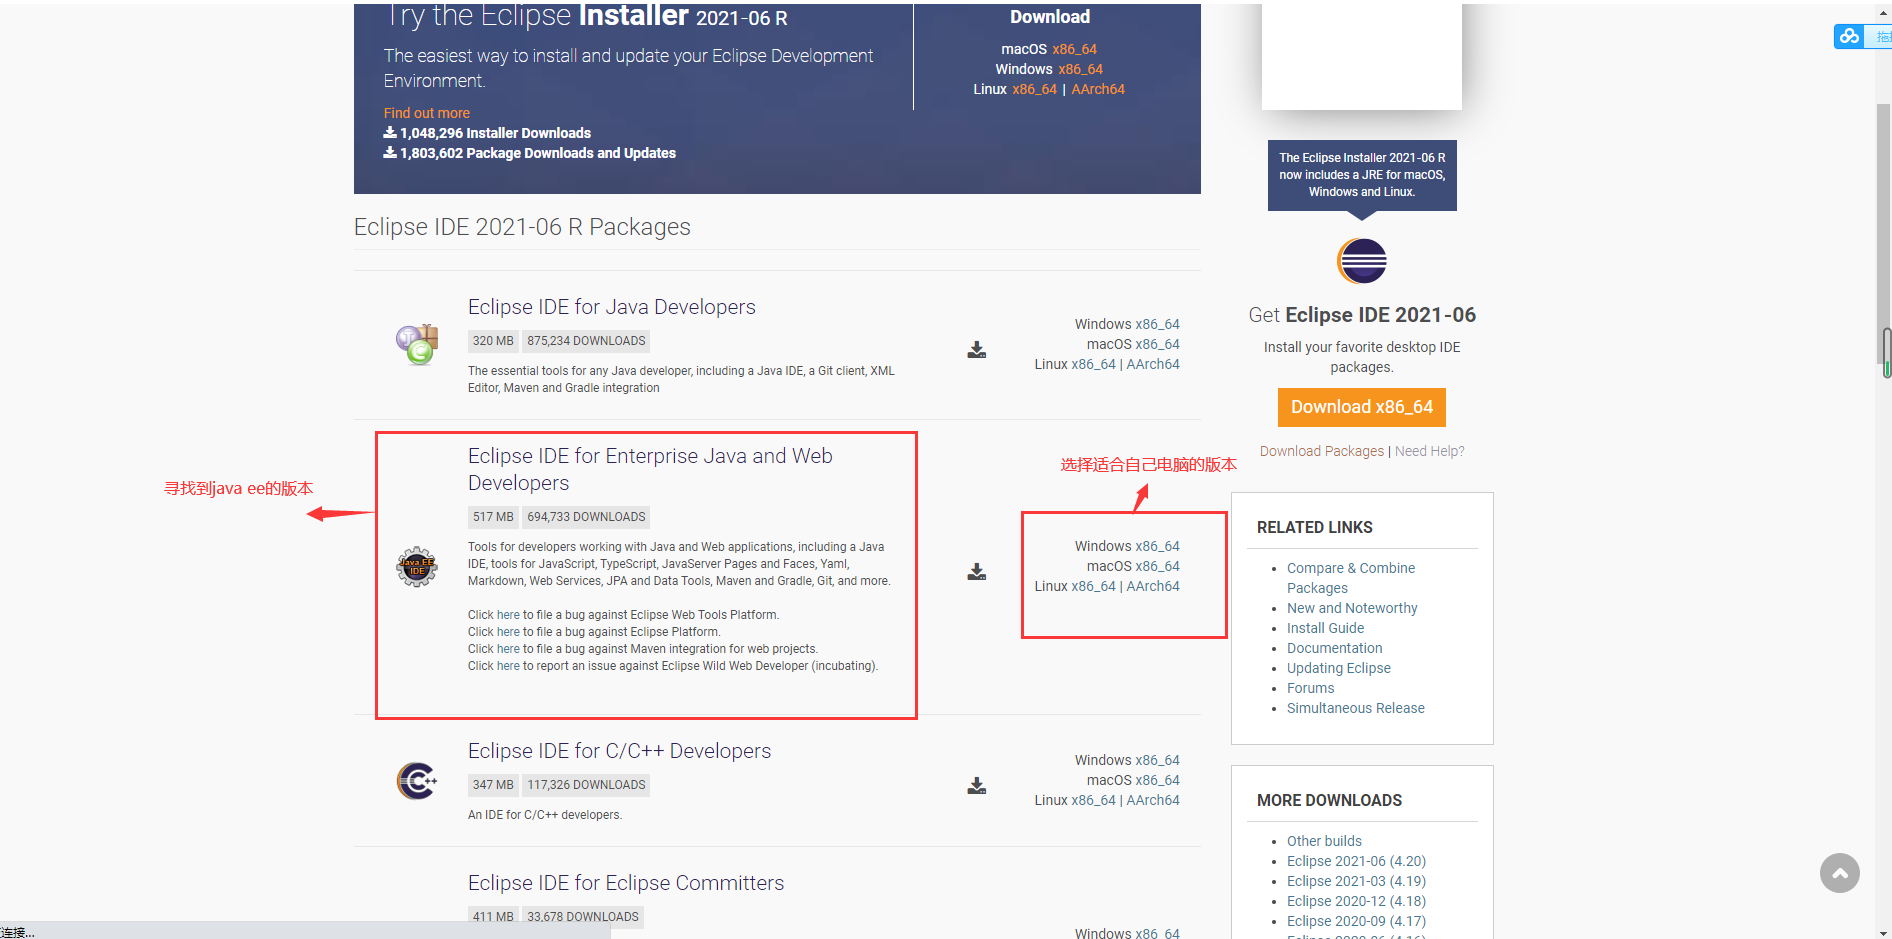Click the orange Download x86_64 button
Viewport: 1892px width, 939px height.
1362,407
